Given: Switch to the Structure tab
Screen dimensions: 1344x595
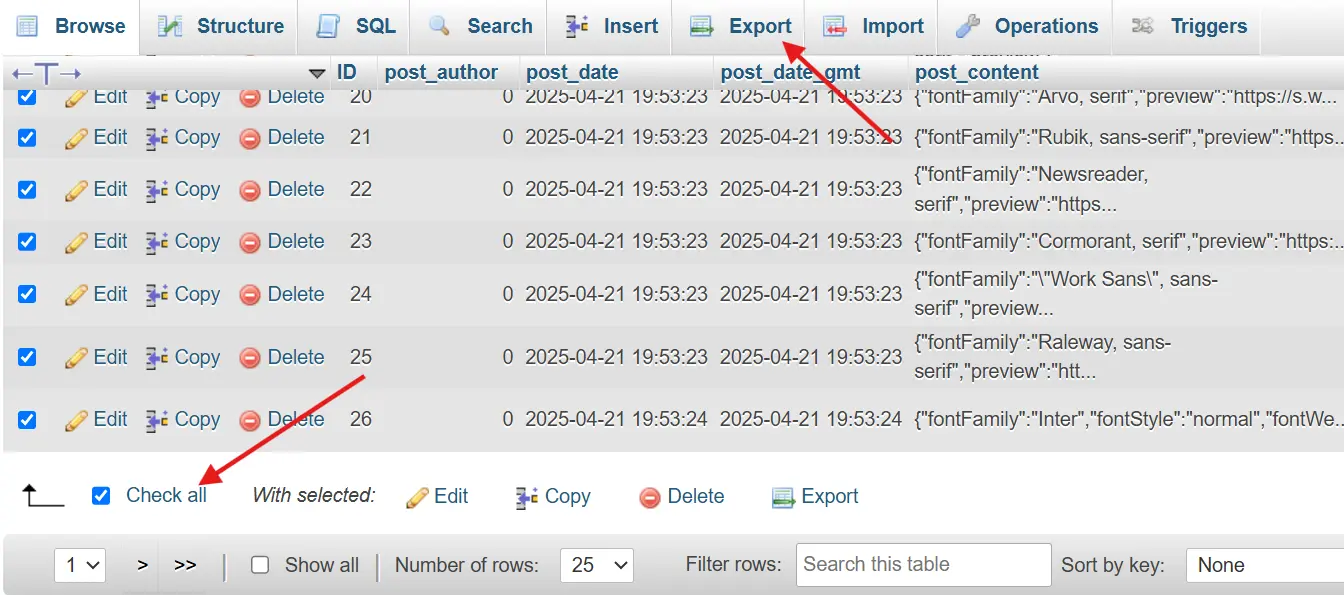Looking at the screenshot, I should click(221, 27).
